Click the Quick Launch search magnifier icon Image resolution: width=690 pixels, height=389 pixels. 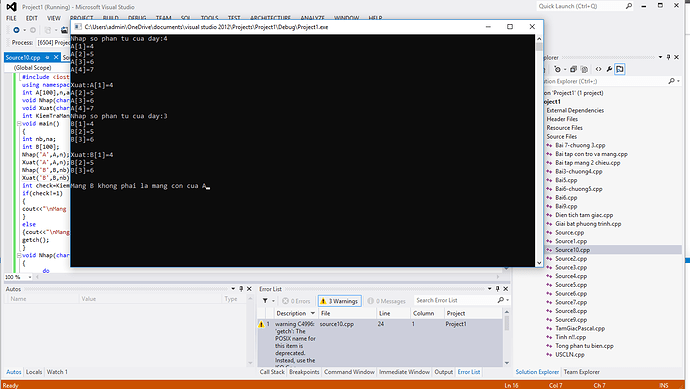(629, 6)
